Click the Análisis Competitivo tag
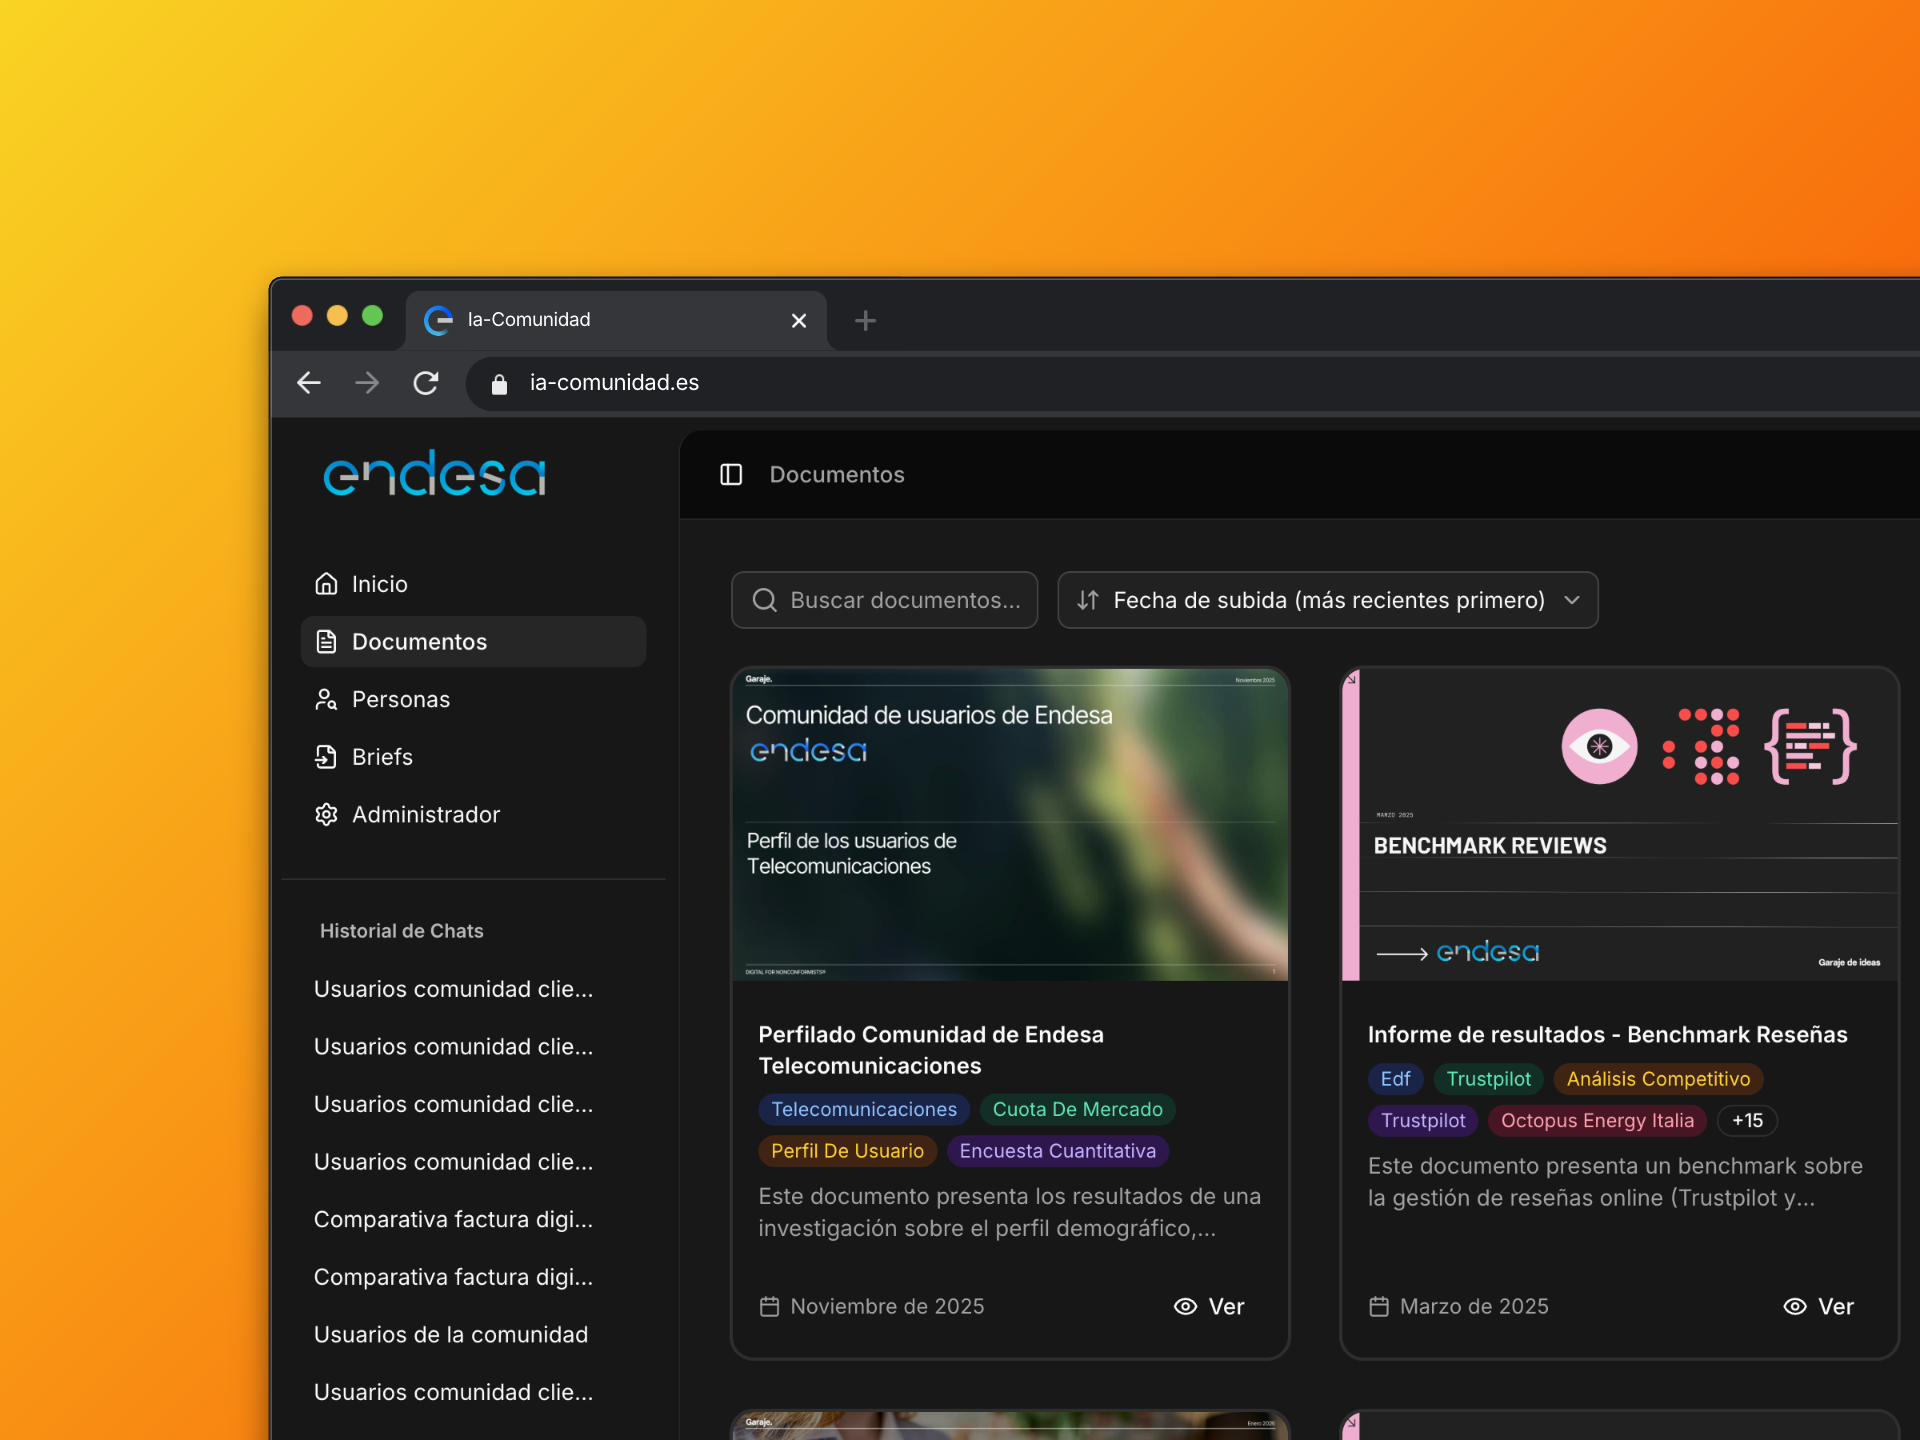Image resolution: width=1920 pixels, height=1440 pixels. click(1658, 1079)
